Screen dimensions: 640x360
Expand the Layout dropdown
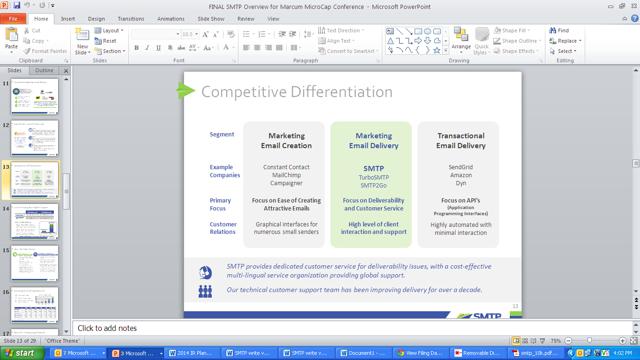[109, 31]
